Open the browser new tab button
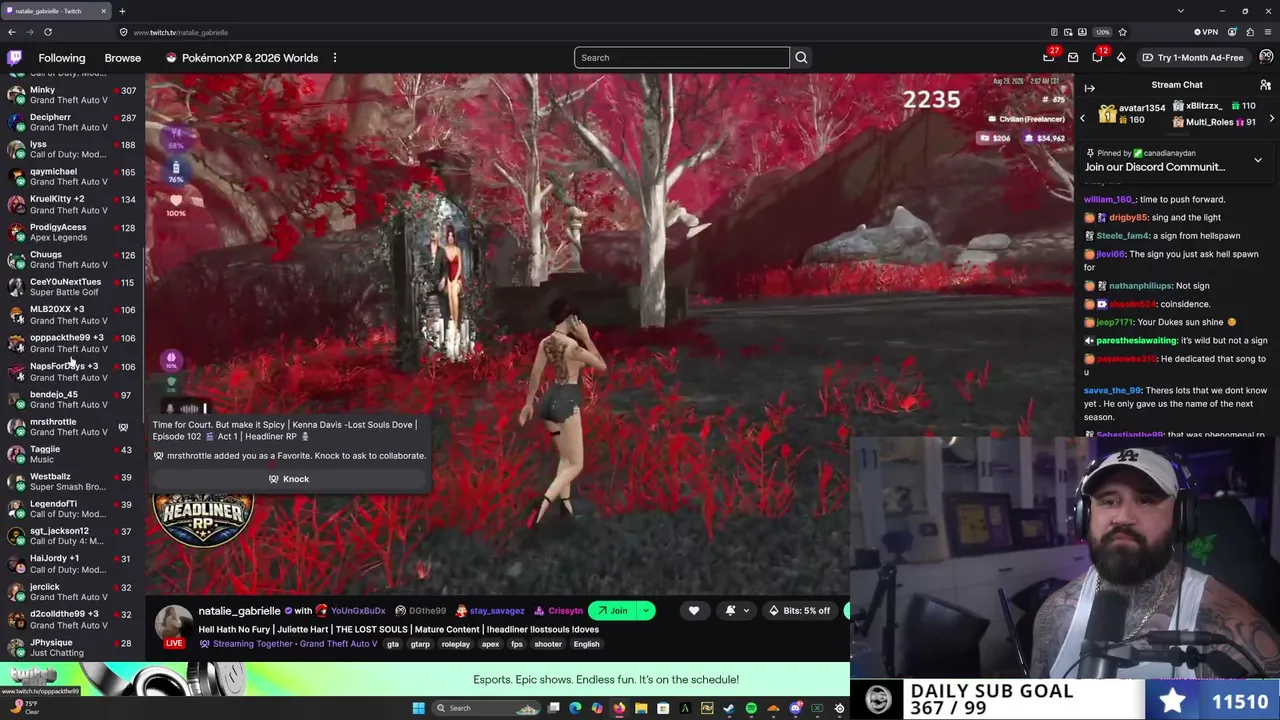This screenshot has width=1280, height=720. (122, 11)
